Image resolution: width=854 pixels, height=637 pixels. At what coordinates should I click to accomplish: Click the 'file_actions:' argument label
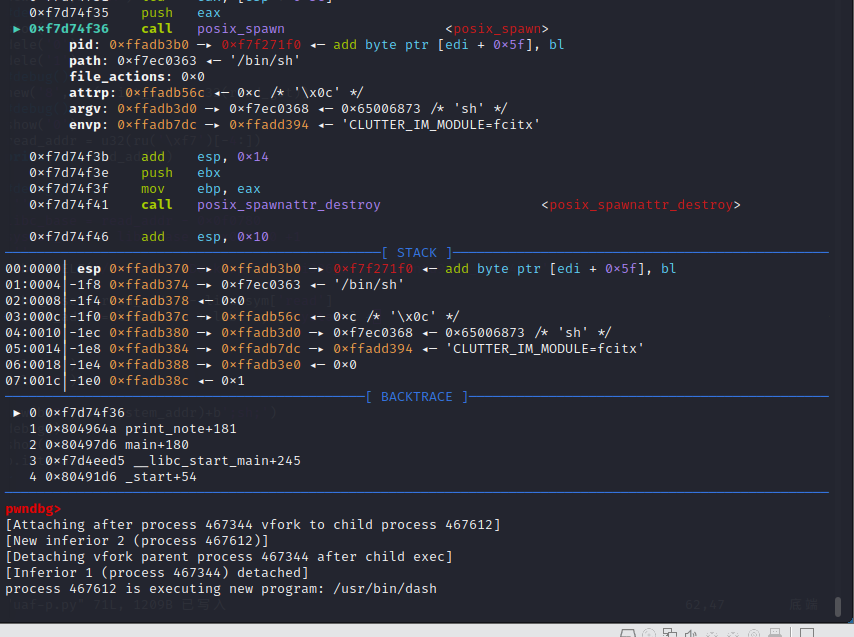(x=120, y=77)
